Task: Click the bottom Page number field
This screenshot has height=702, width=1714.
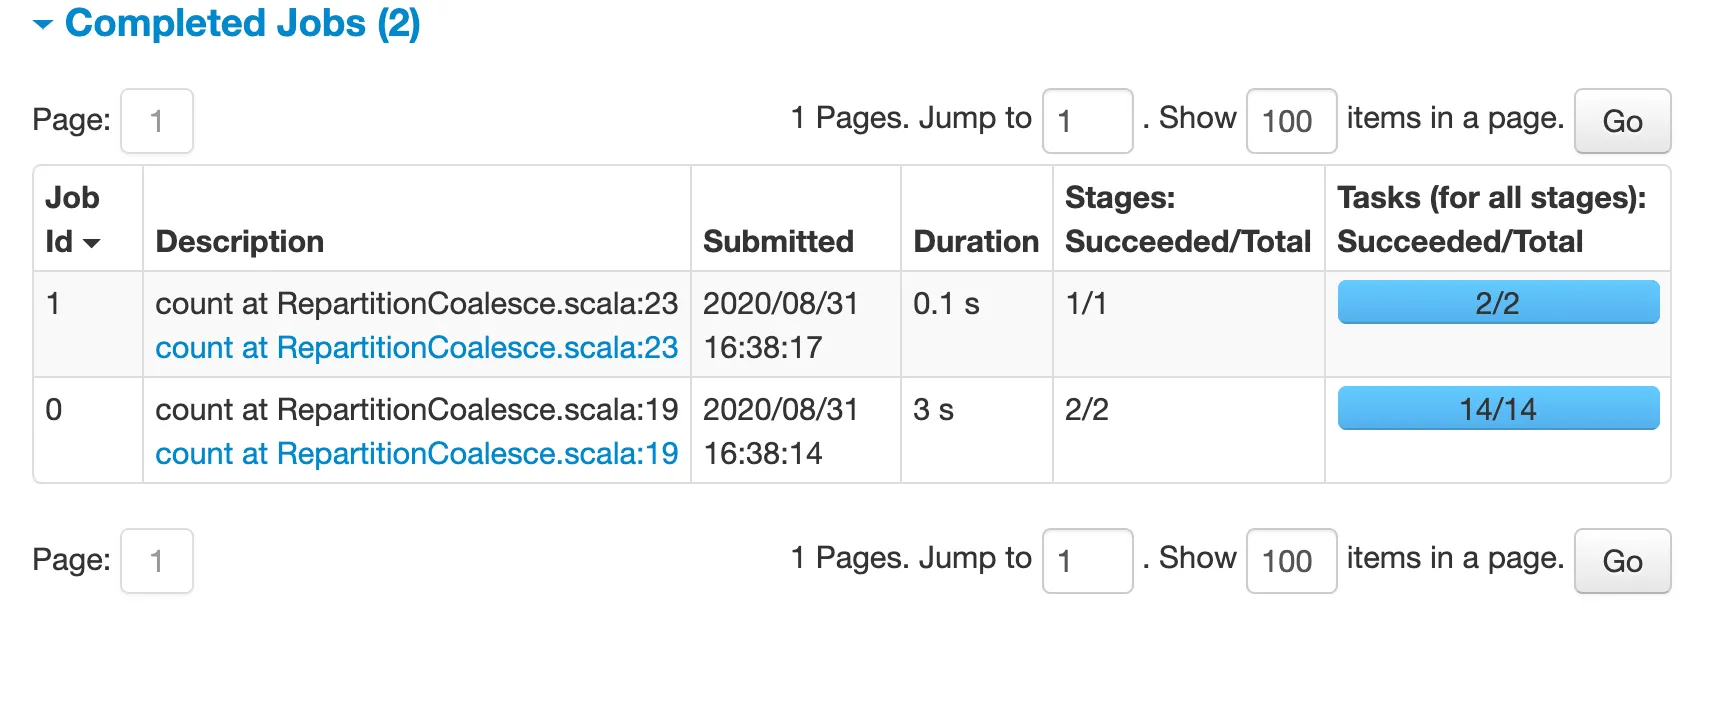Action: [156, 561]
